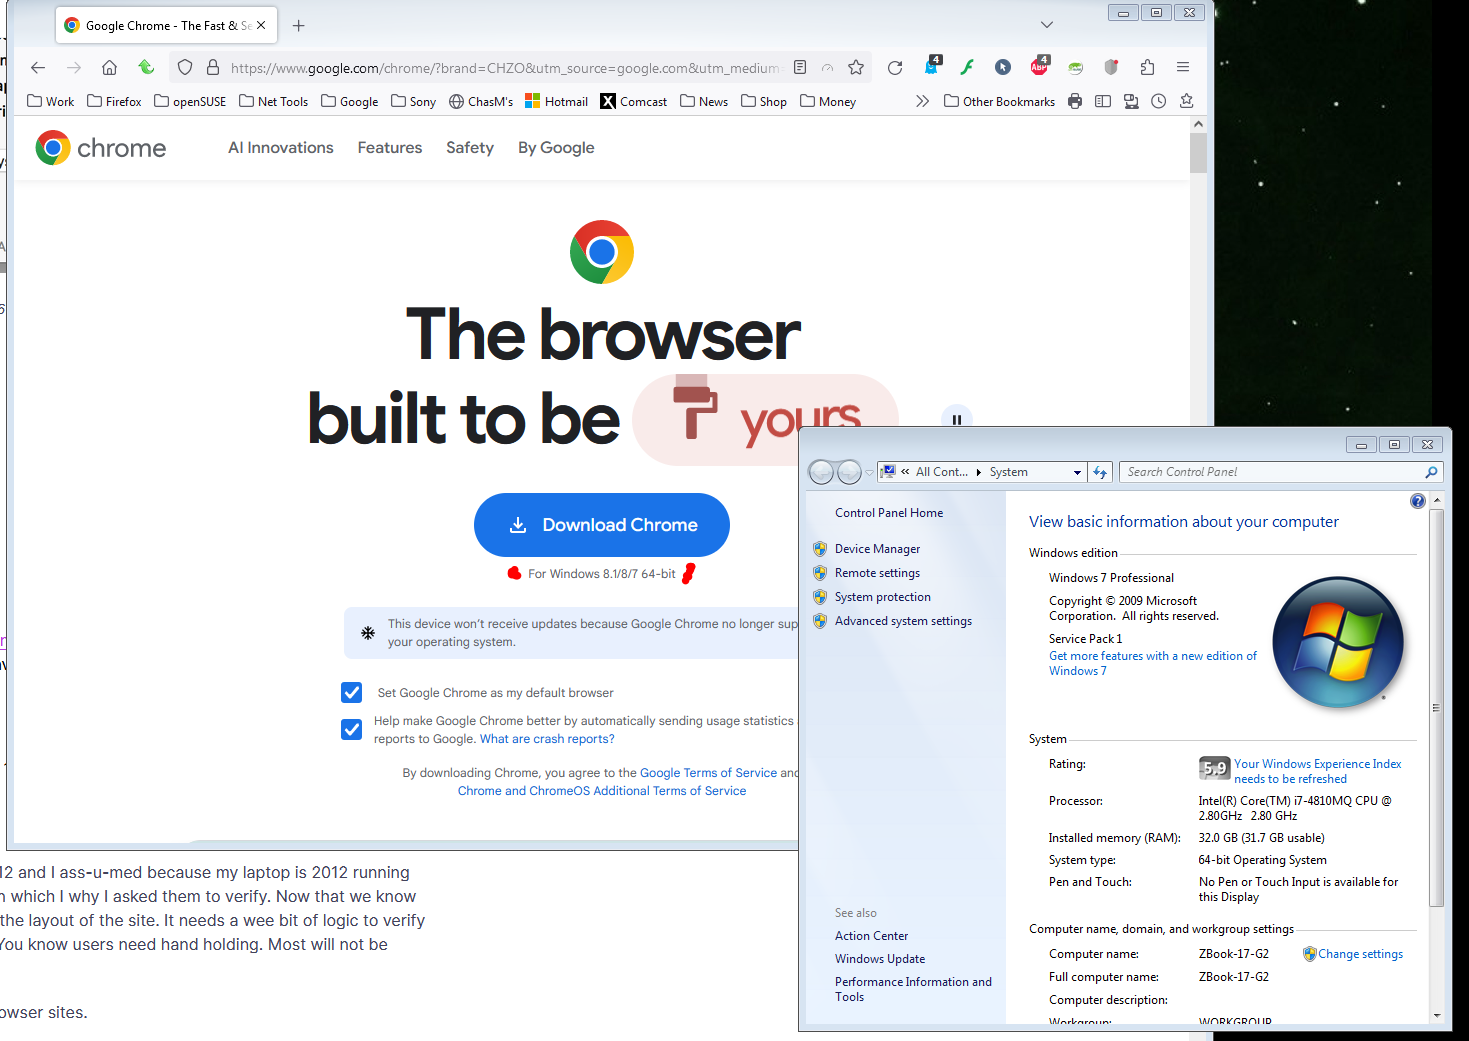Open Control Panel Home link

889,513
